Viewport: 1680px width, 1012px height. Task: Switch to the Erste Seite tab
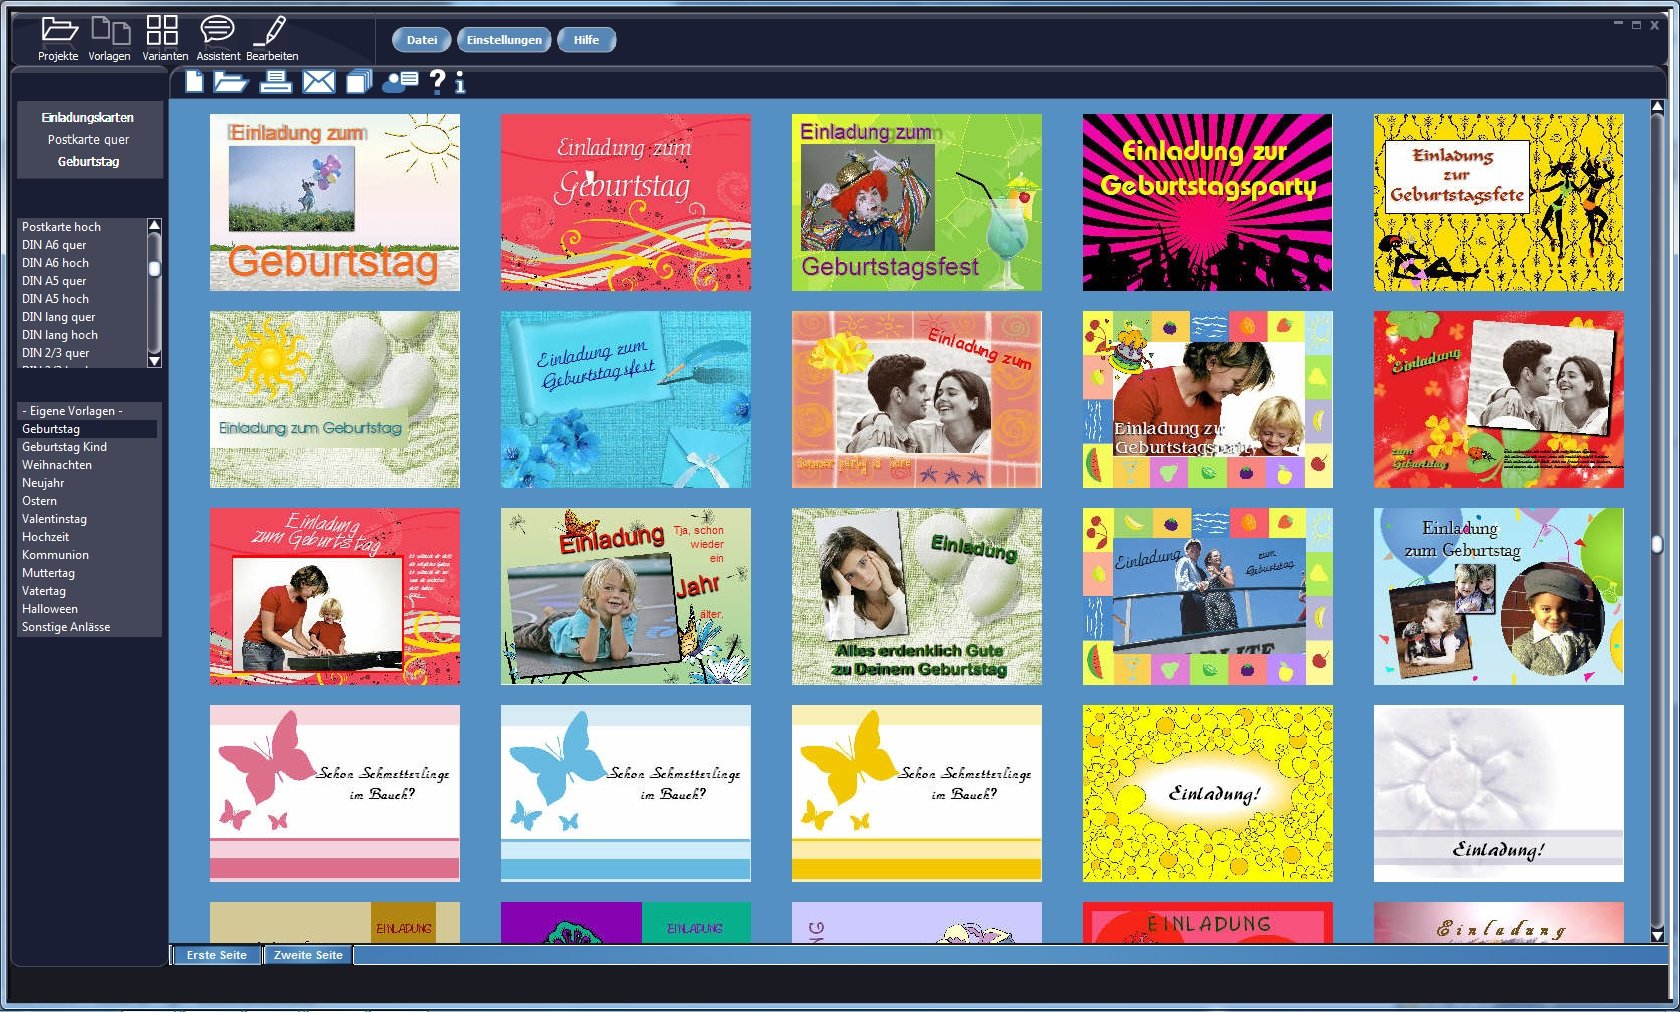pyautogui.click(x=216, y=955)
